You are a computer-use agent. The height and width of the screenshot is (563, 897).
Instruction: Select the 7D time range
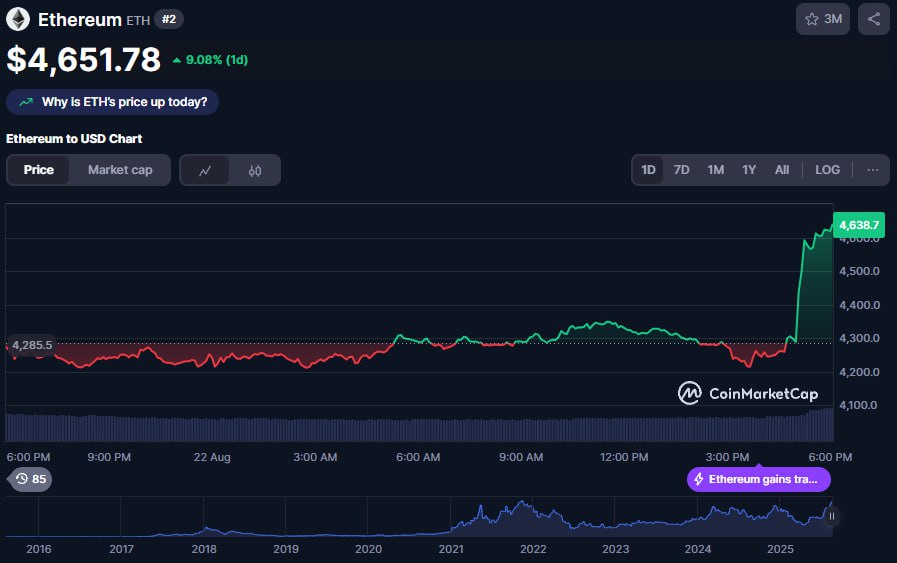pyautogui.click(x=681, y=170)
